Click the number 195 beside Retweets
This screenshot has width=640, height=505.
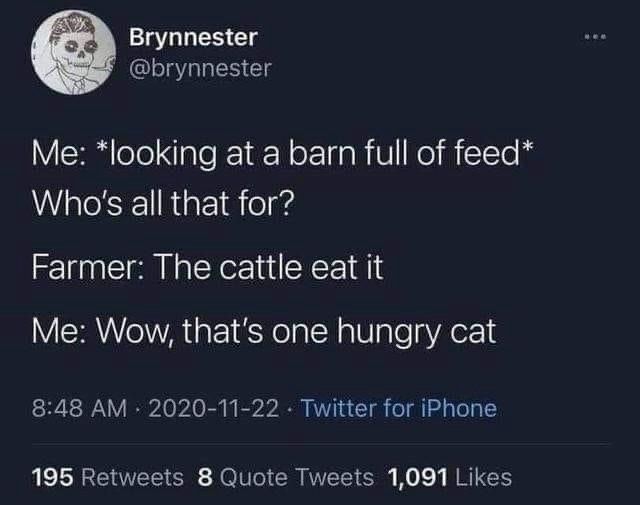[x=55, y=477]
